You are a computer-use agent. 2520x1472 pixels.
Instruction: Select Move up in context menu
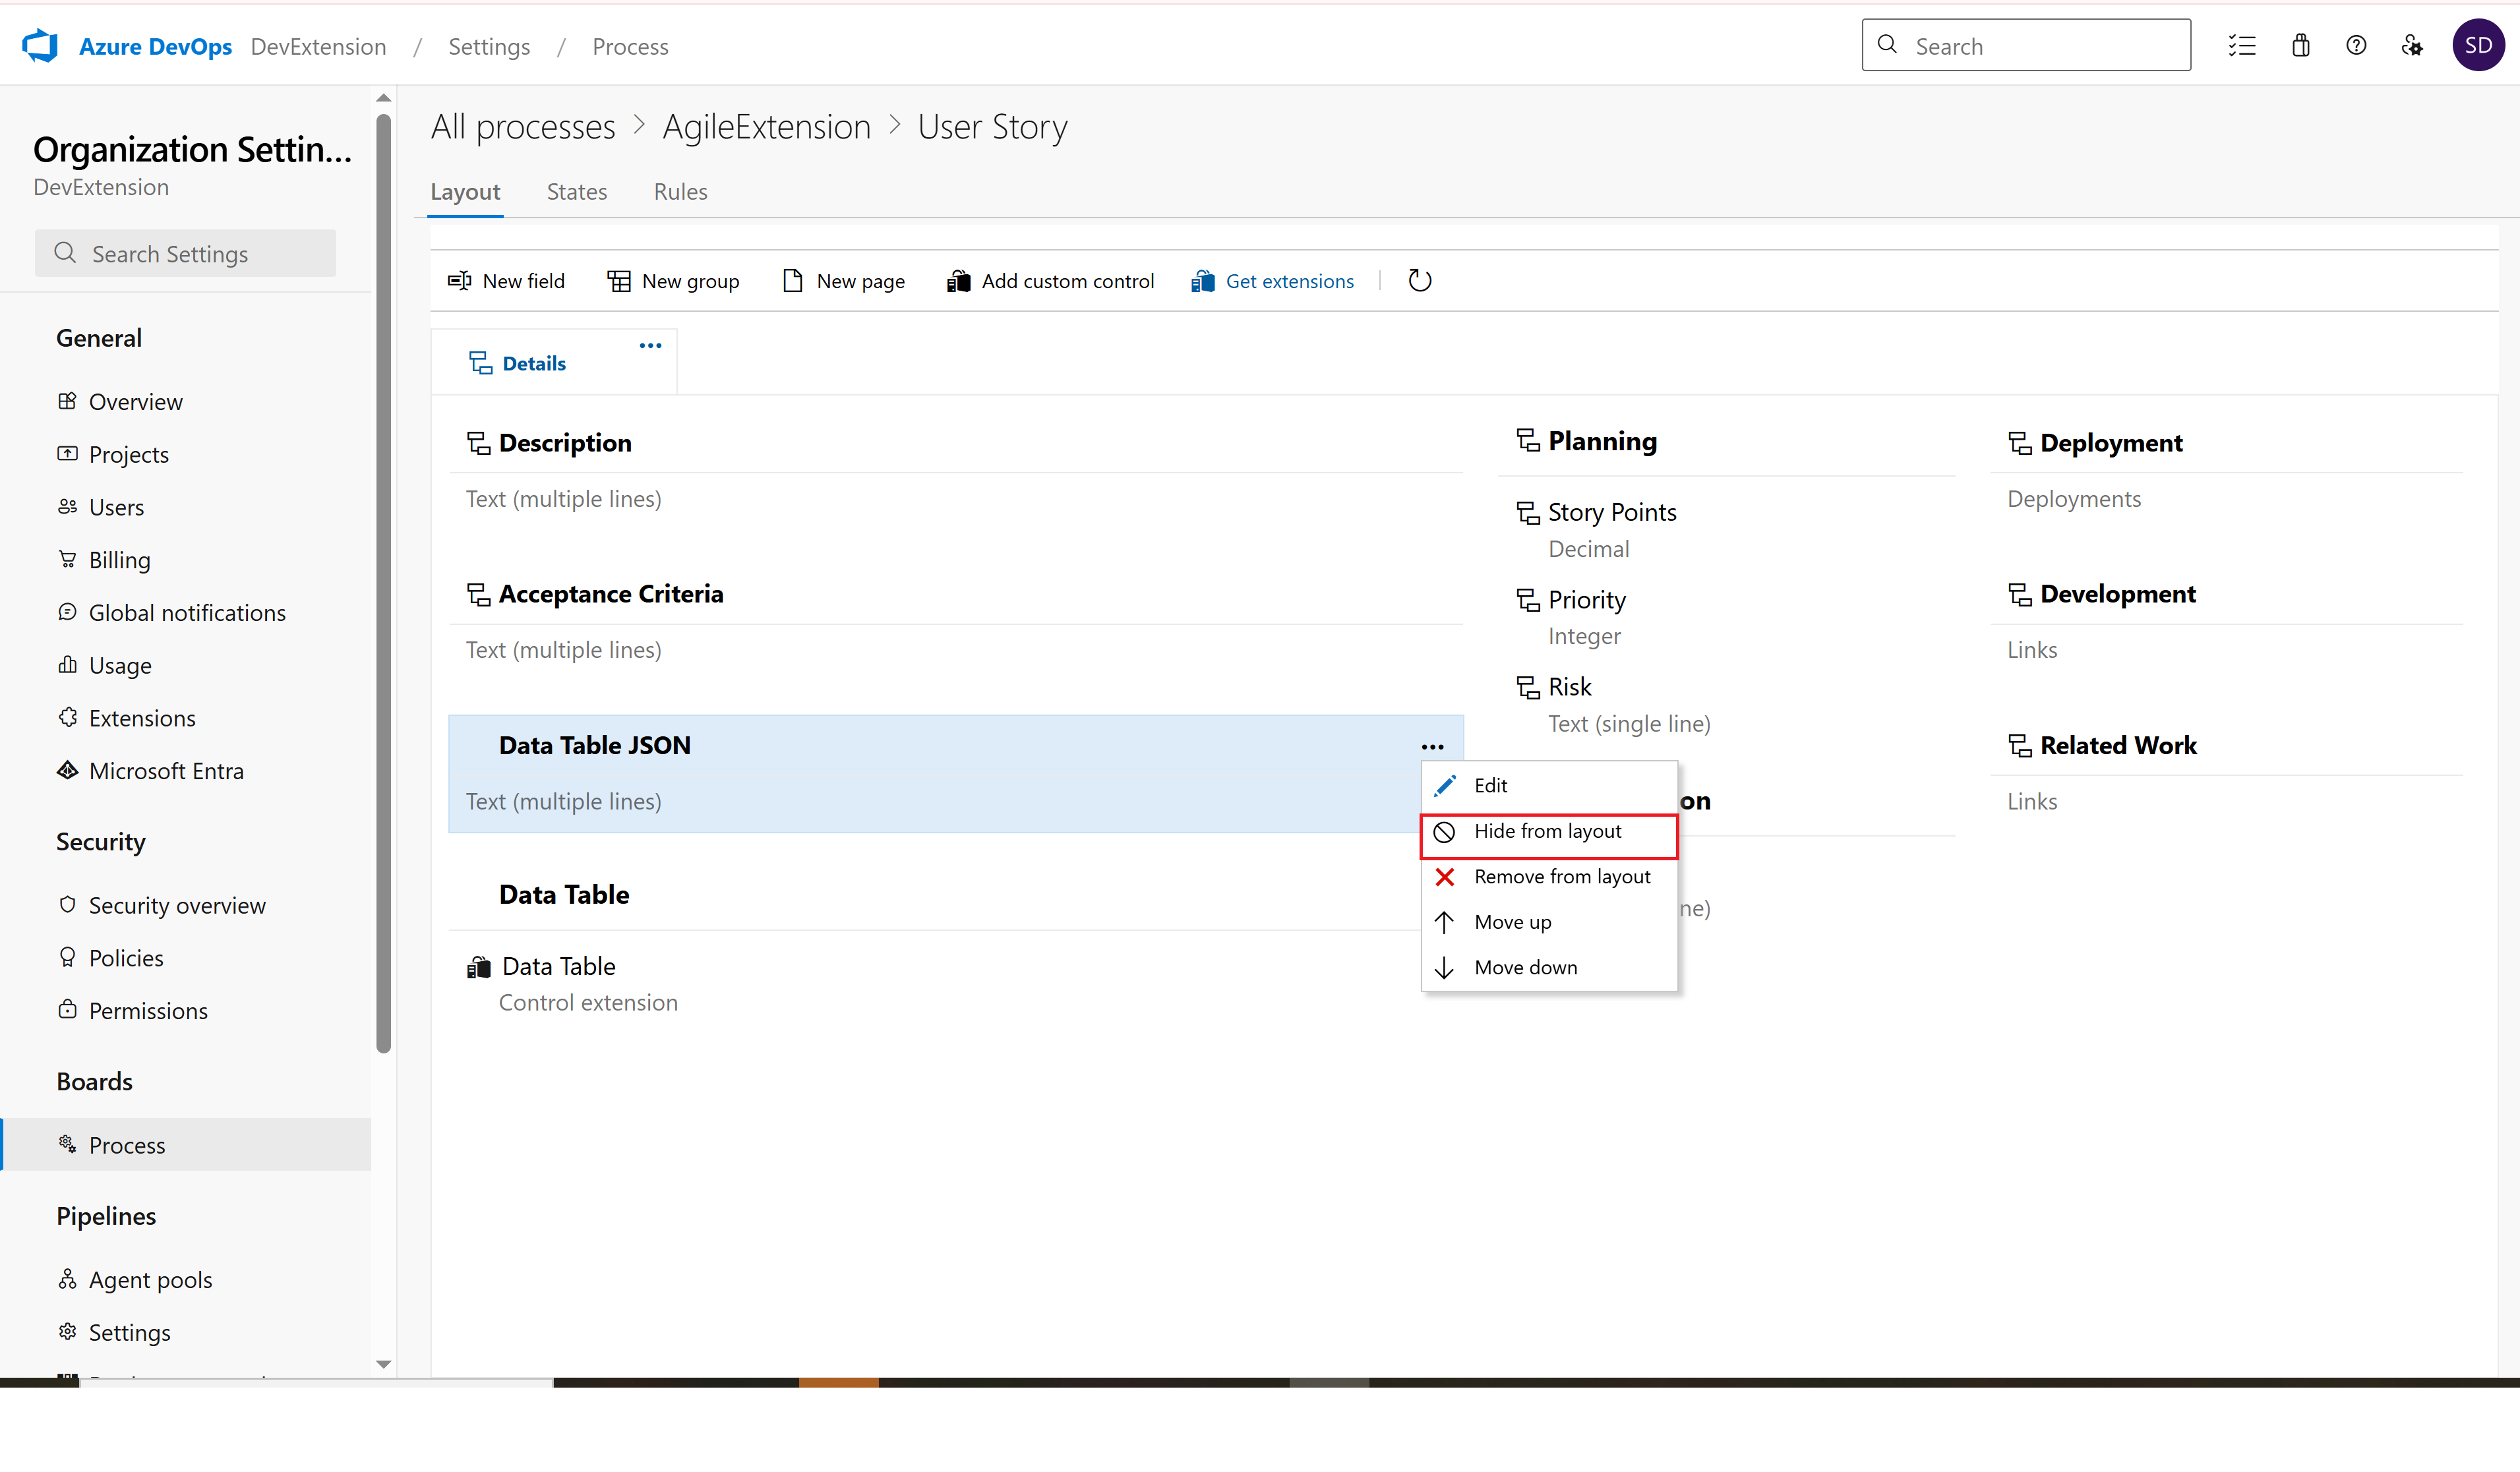(1512, 922)
